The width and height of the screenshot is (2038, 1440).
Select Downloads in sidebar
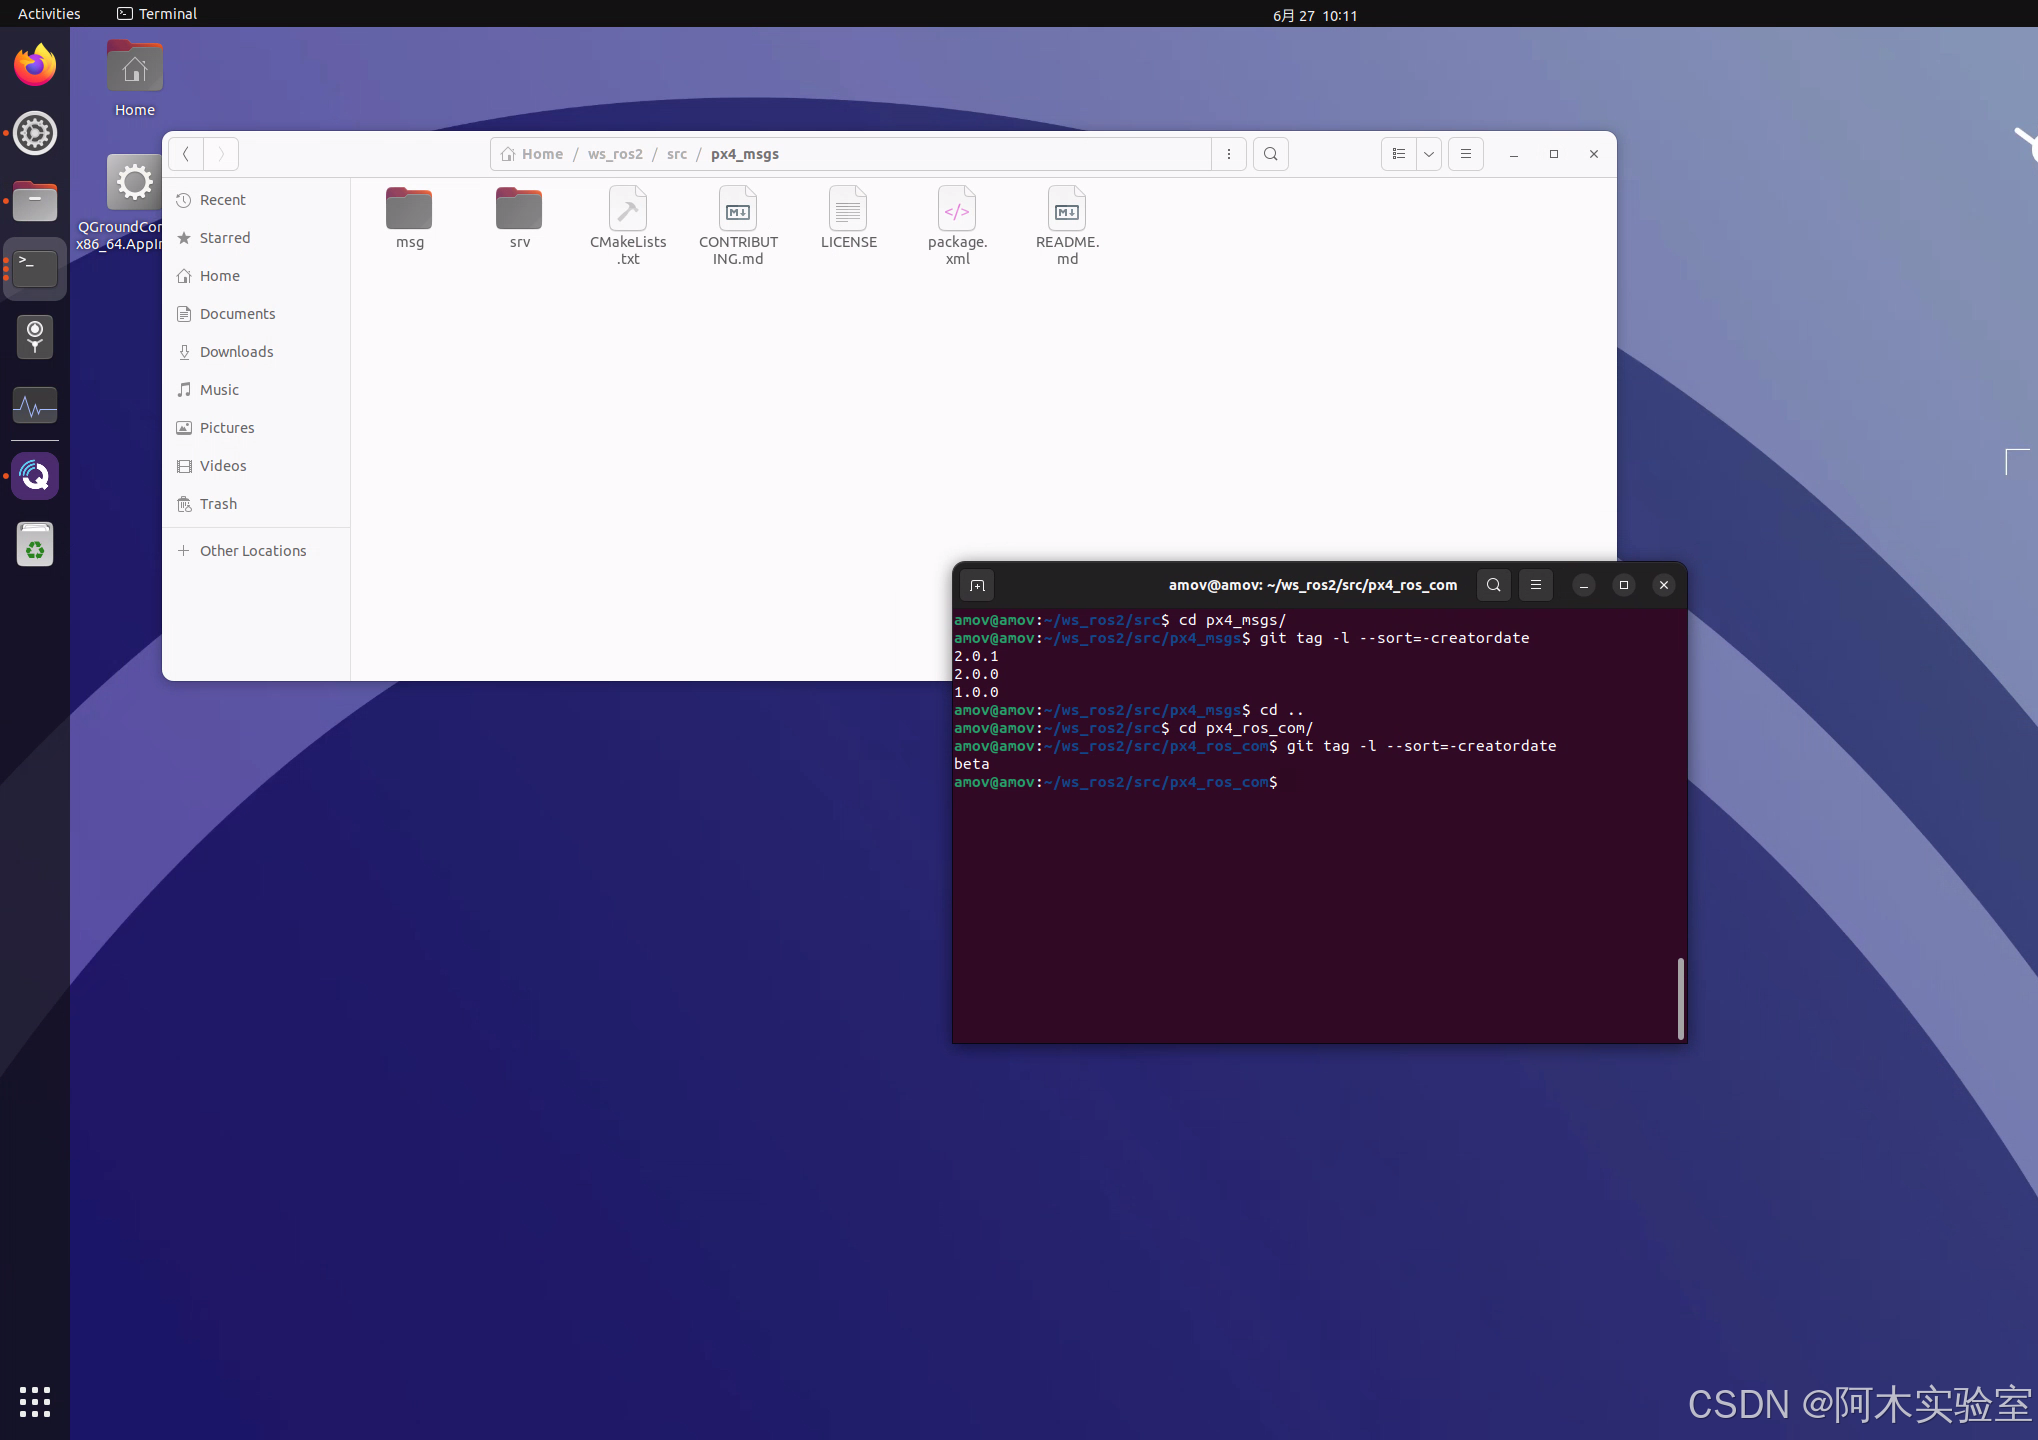coord(236,352)
